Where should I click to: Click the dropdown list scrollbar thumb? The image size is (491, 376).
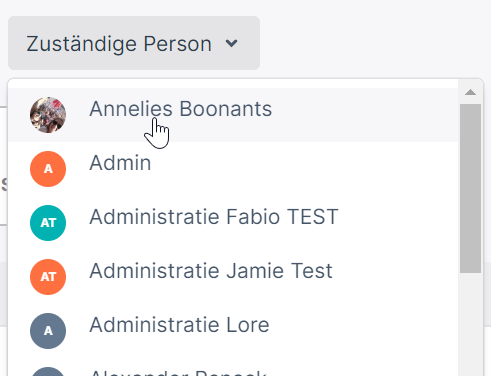470,189
